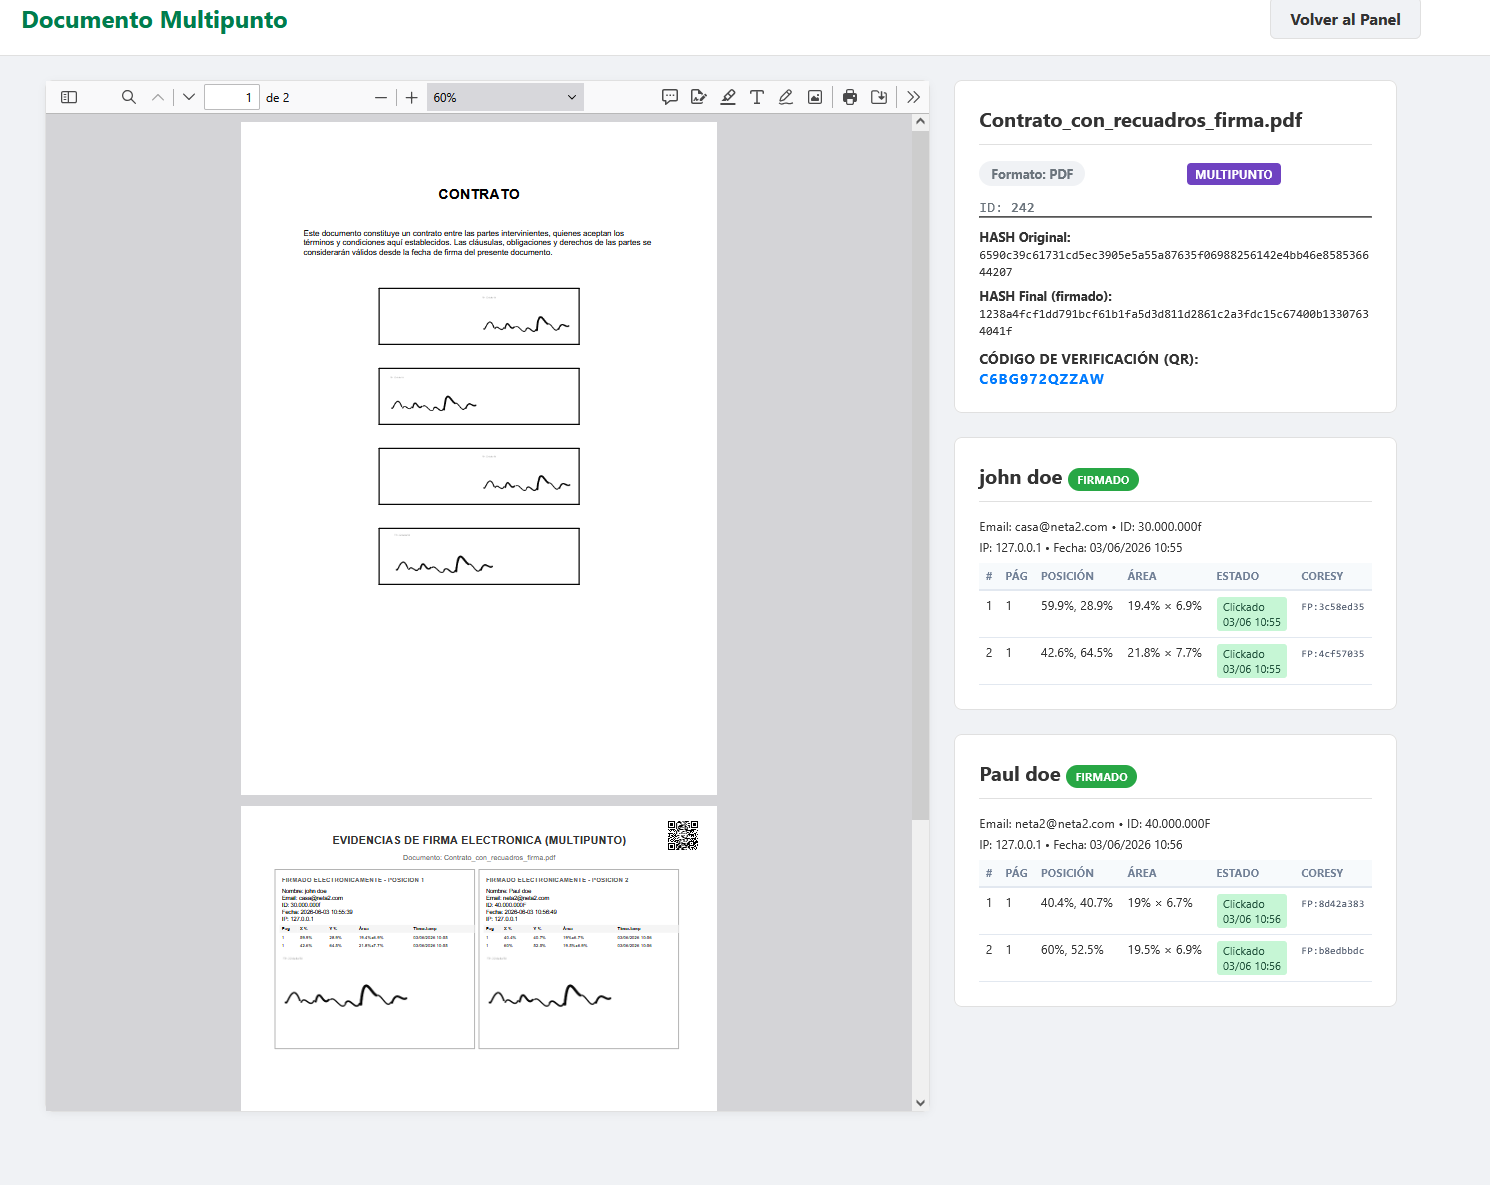This screenshot has height=1185, width=1490.
Task: Click the third signature box in contract
Action: coord(479,476)
